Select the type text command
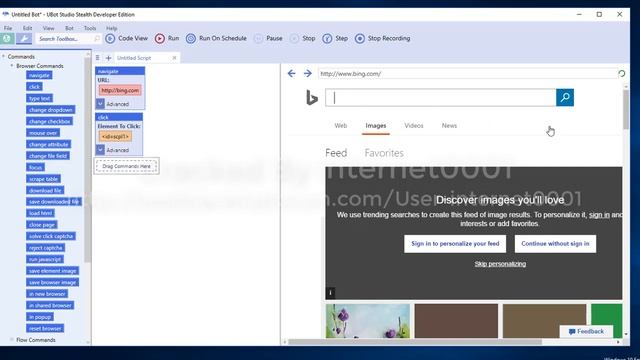The width and height of the screenshot is (640, 360). coord(40,98)
